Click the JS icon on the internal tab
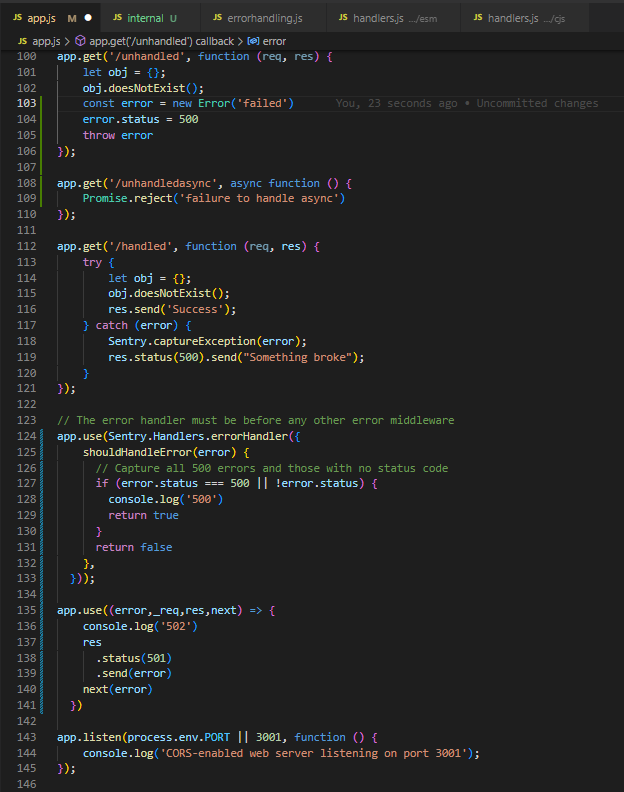 tap(117, 18)
